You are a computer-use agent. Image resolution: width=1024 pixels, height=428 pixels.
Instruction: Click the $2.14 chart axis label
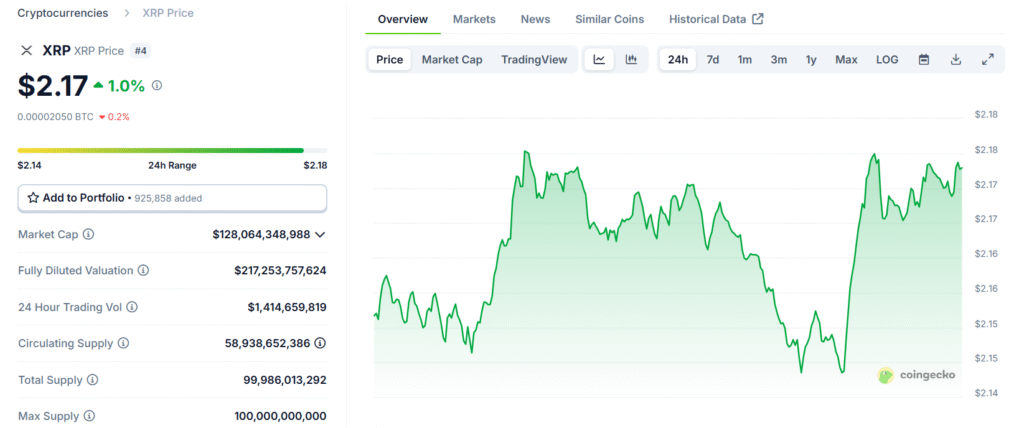[985, 393]
